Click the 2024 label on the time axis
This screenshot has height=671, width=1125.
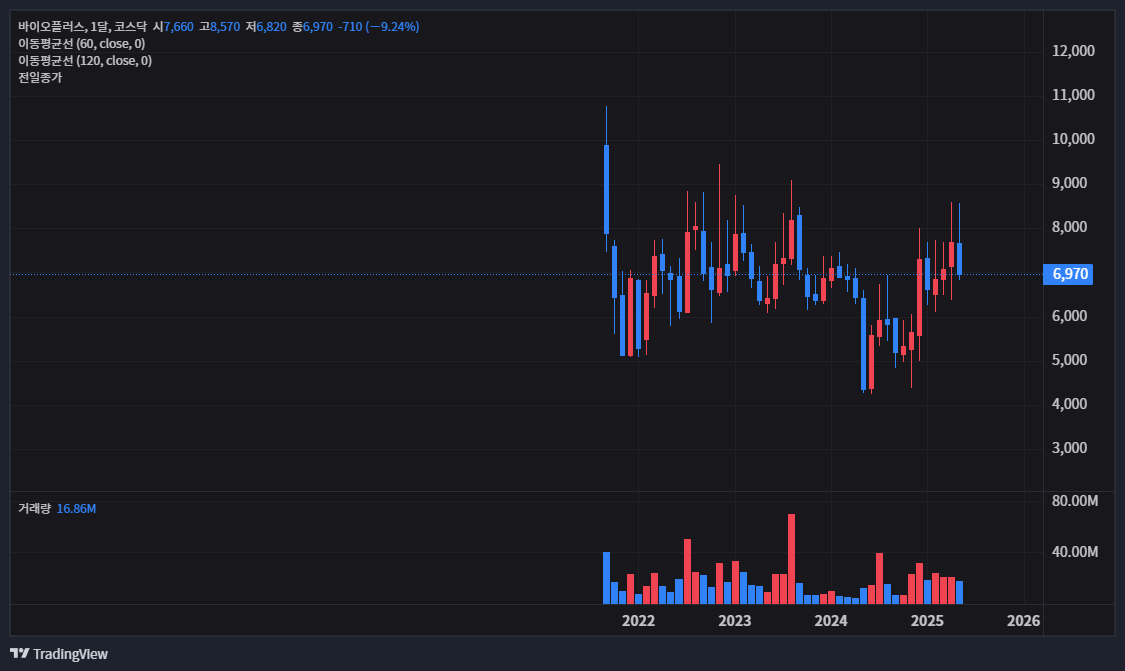831,621
